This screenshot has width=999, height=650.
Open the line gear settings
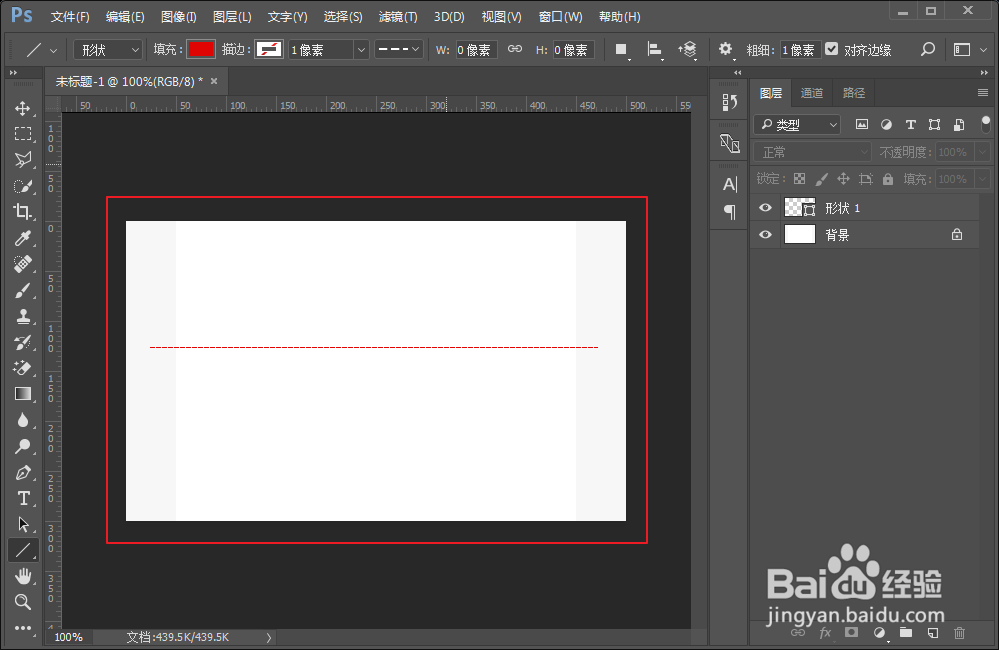[x=725, y=50]
